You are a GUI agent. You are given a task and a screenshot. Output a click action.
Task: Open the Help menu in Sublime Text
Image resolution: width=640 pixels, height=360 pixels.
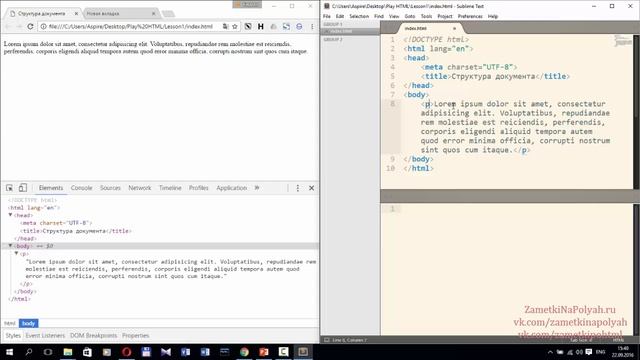click(x=493, y=16)
